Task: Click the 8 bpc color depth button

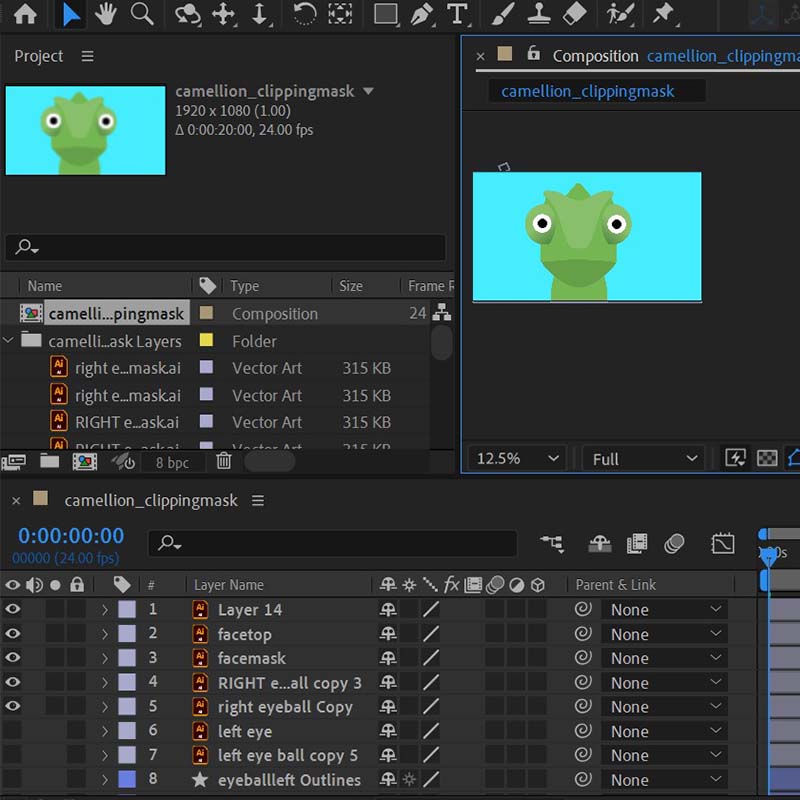Action: coord(172,462)
